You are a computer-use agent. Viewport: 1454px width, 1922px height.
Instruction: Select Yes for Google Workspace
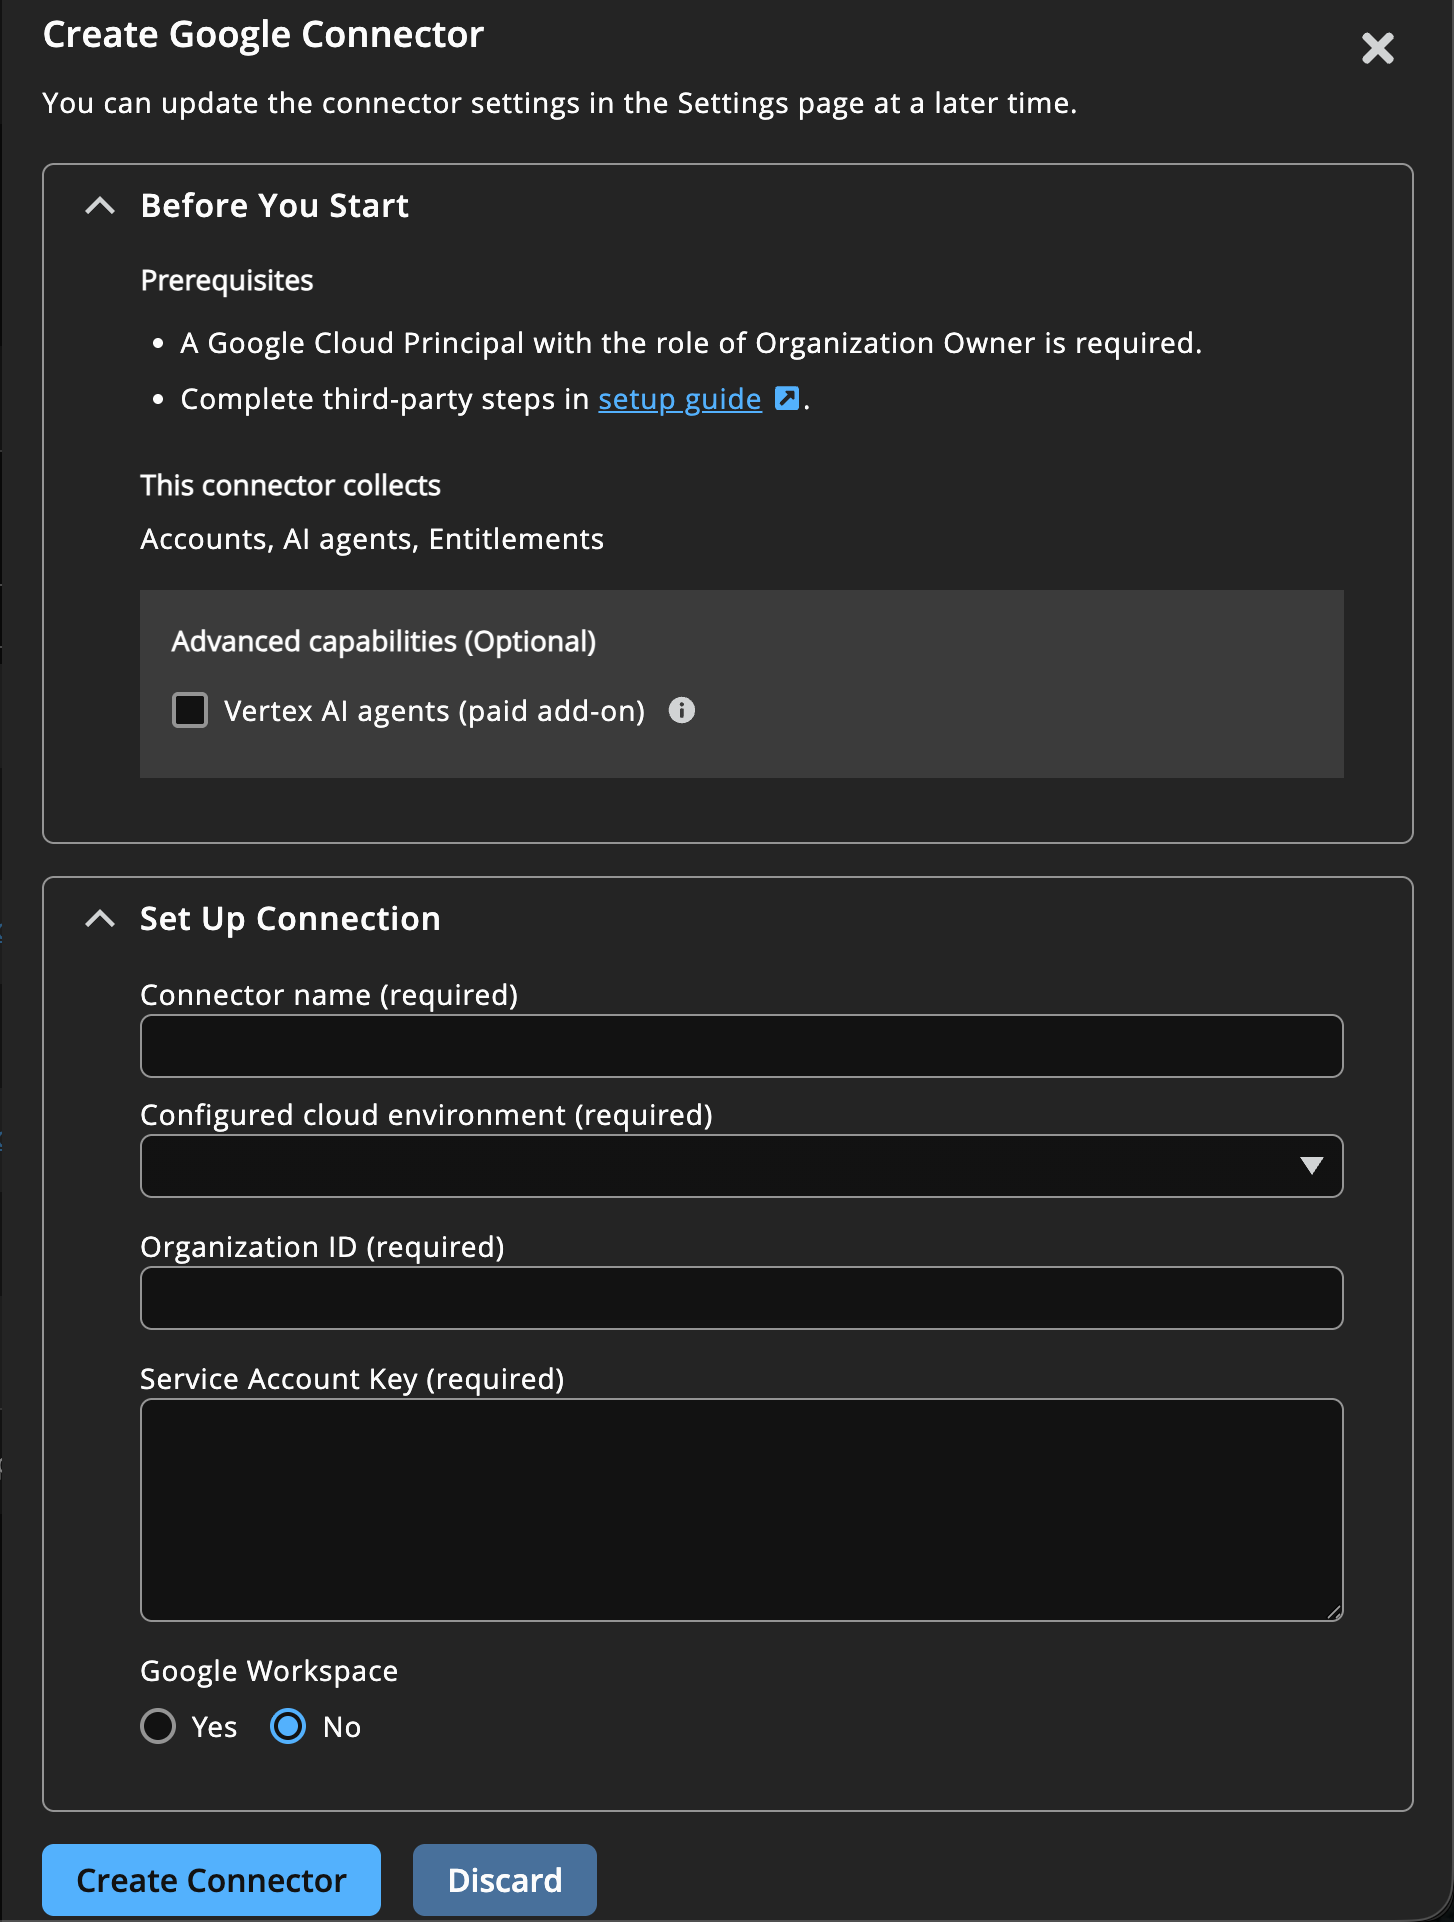pos(158,1726)
